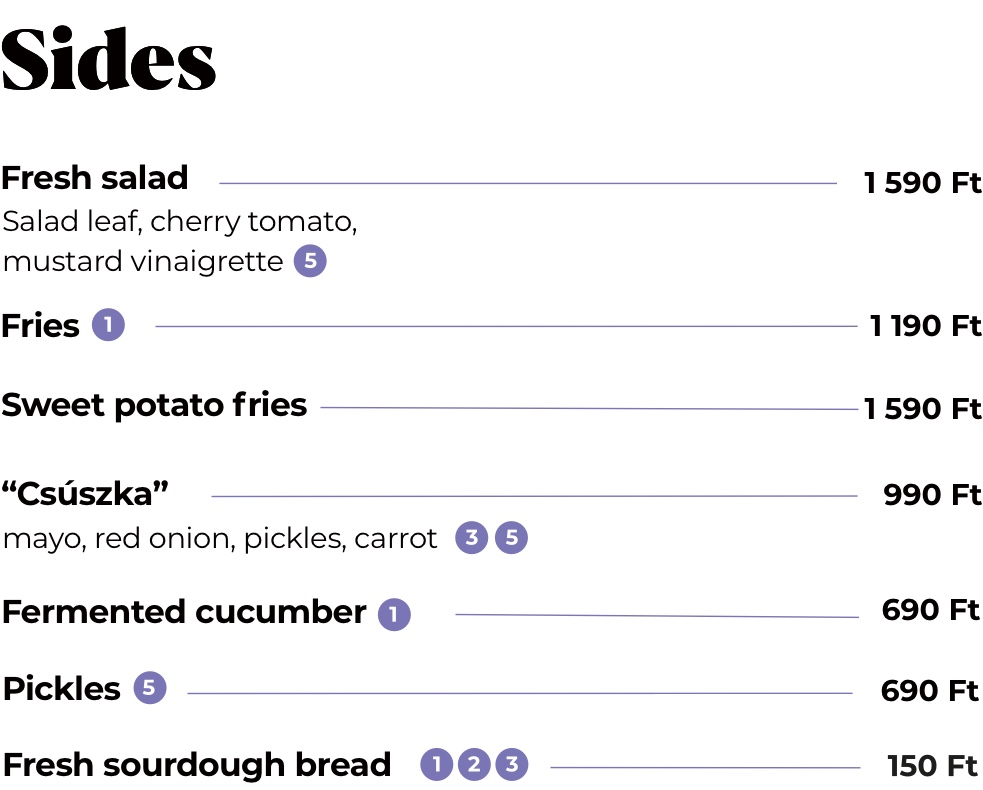The height and width of the screenshot is (790, 983).
Task: Click allergen 3 badge beside sourdough bread
Action: point(512,764)
